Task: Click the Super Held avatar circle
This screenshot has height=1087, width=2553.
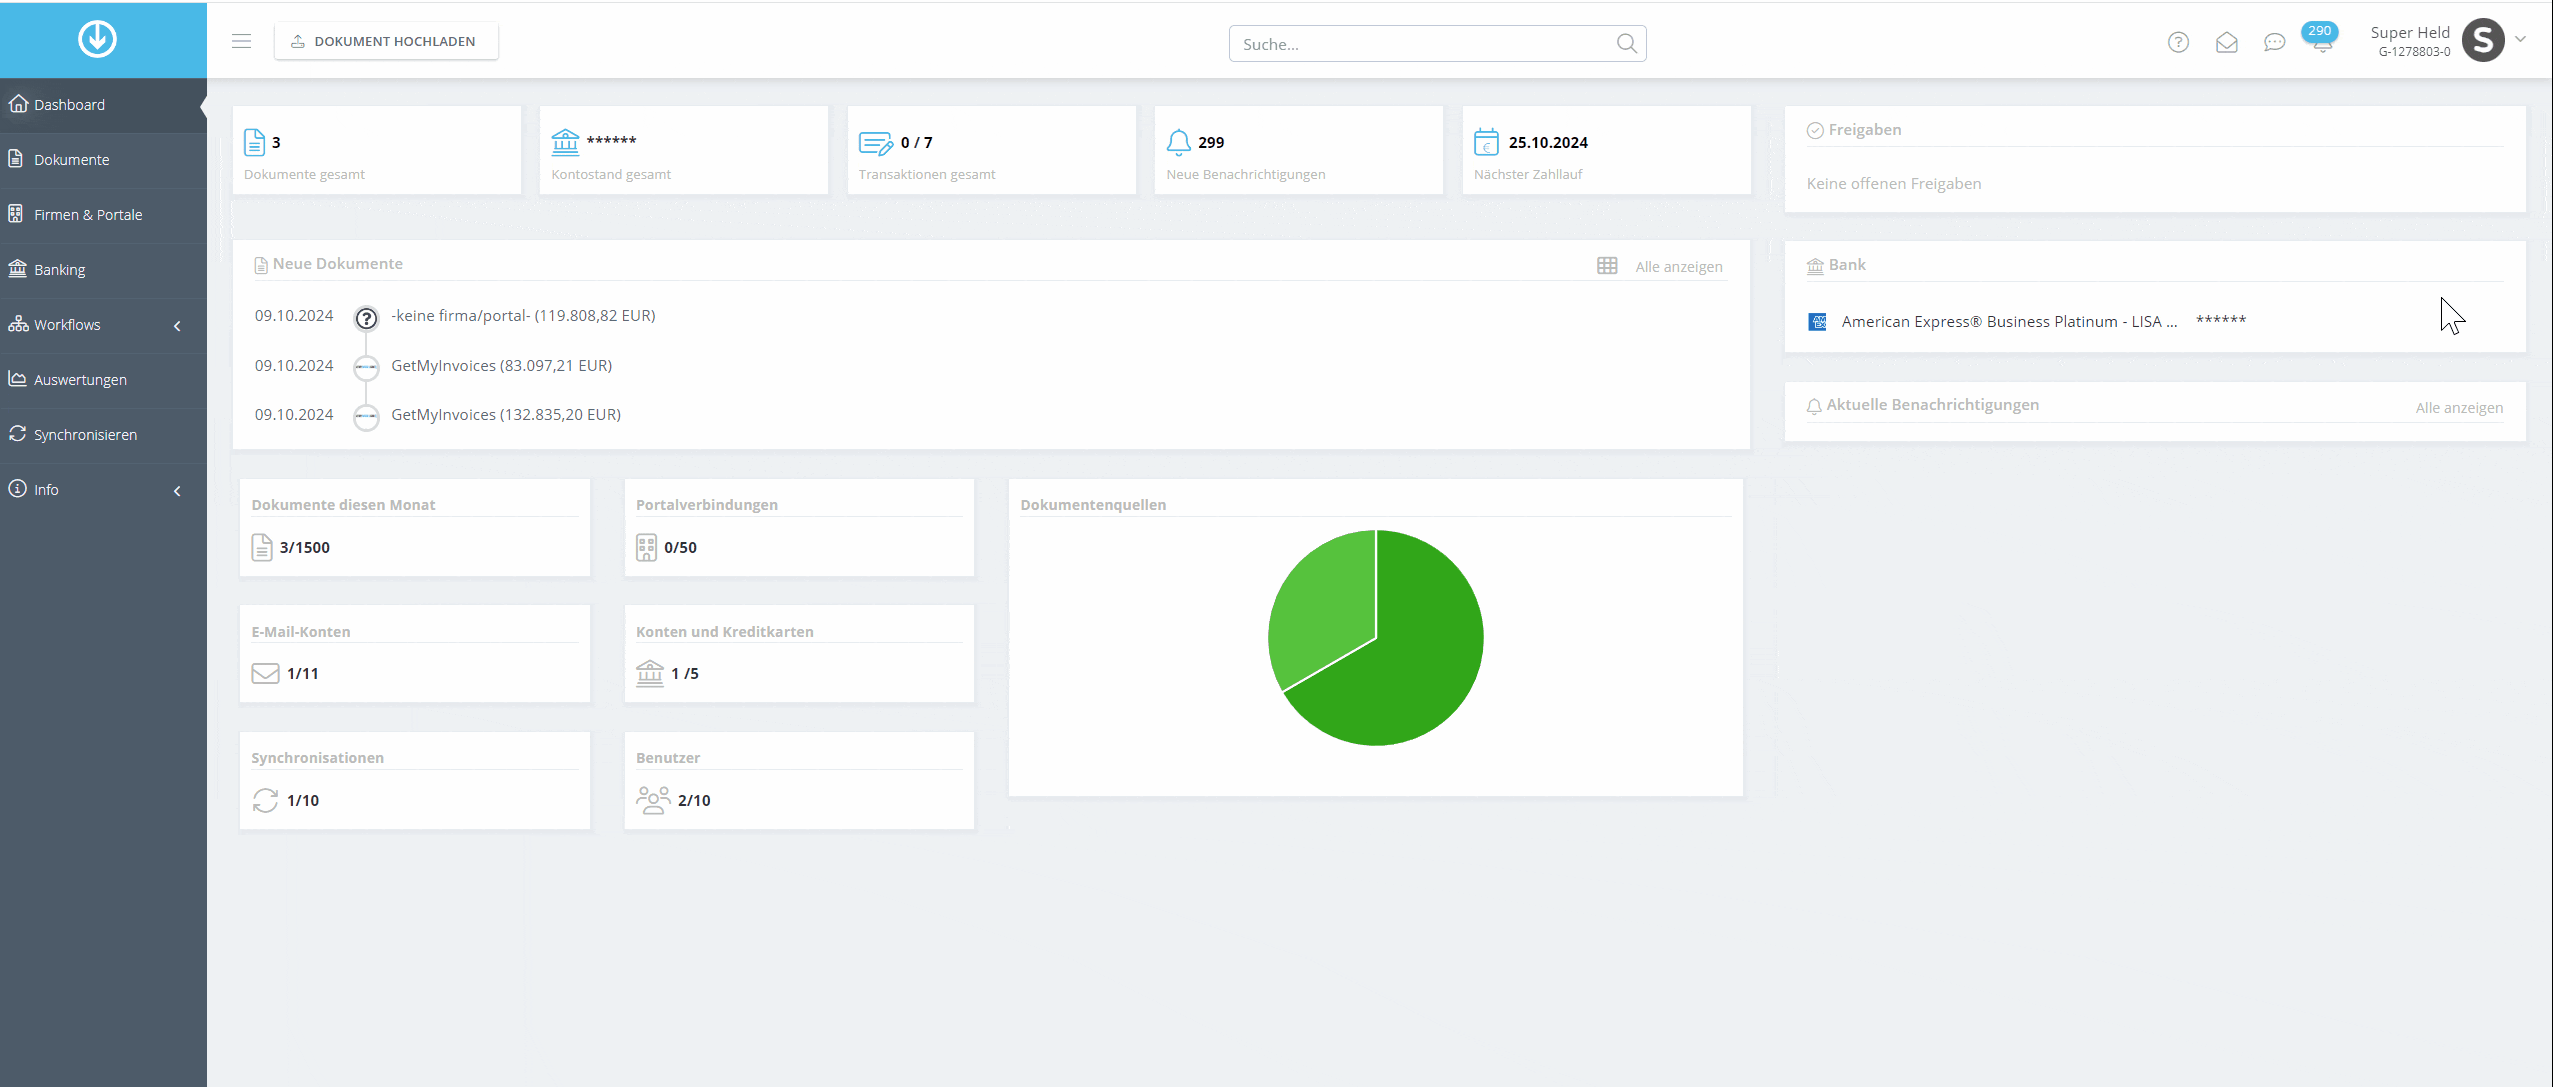Action: click(x=2482, y=40)
